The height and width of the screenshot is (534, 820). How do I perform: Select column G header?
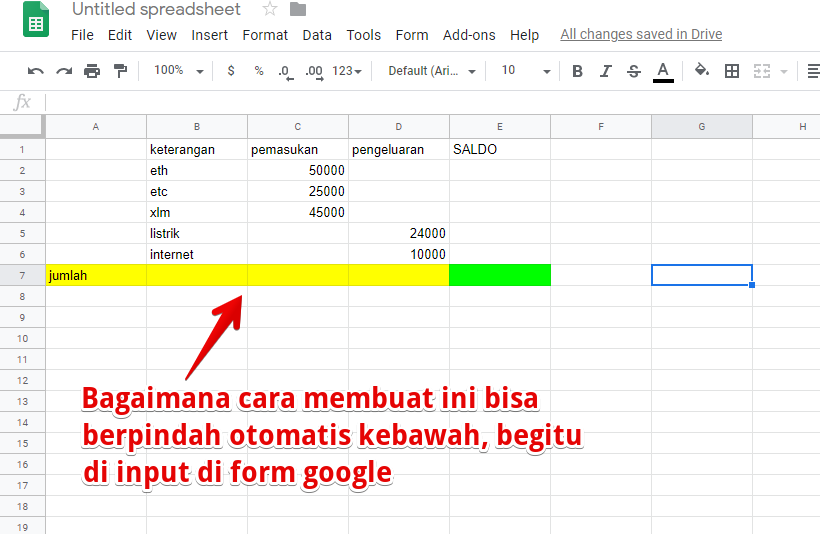[x=702, y=127]
